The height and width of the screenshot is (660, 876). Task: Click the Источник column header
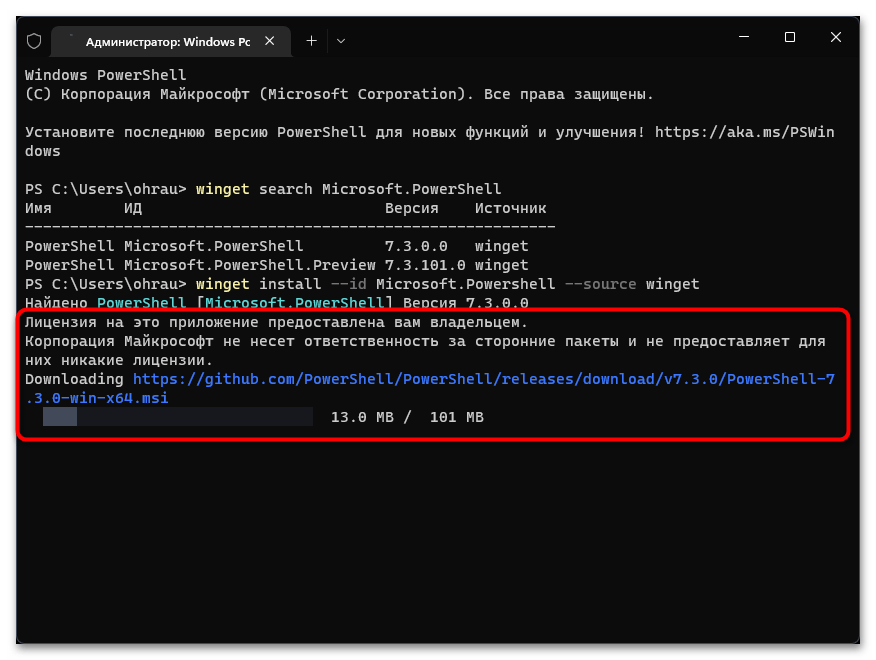click(x=510, y=208)
